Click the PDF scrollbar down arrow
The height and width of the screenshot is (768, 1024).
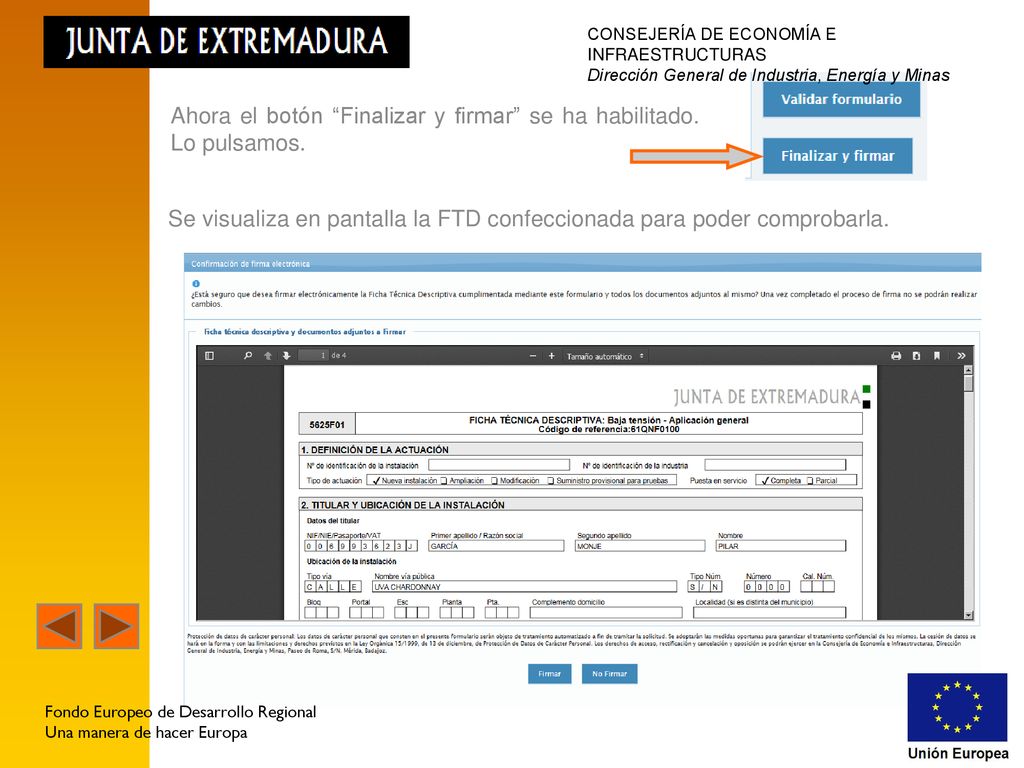pyautogui.click(x=968, y=615)
